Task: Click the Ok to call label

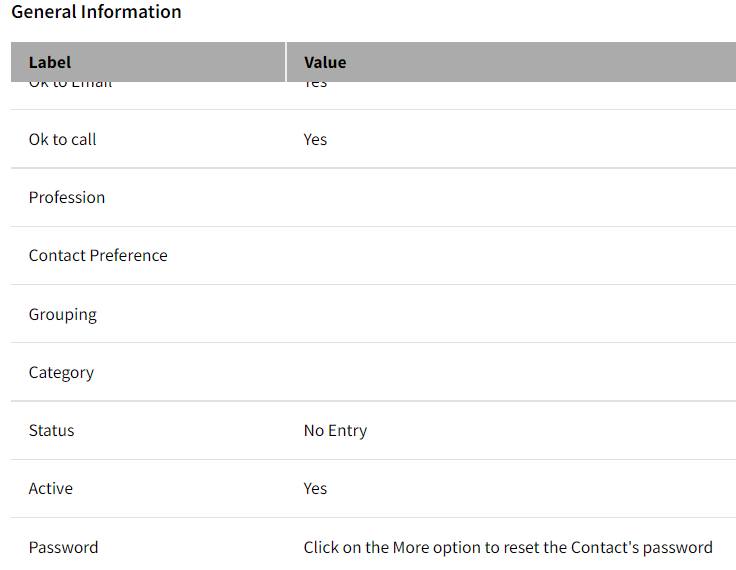Action: 62,139
